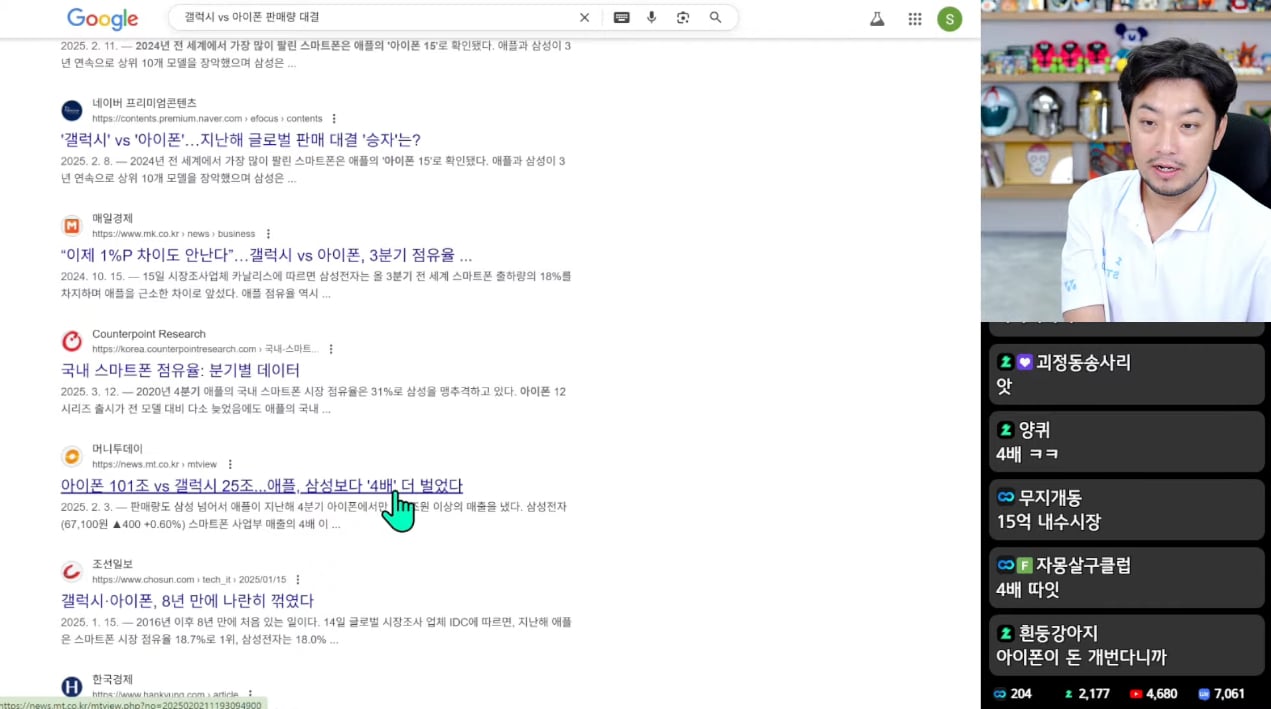Click the 괴정동송사리 chat message
This screenshot has width=1271, height=709.
pyautogui.click(x=1126, y=374)
